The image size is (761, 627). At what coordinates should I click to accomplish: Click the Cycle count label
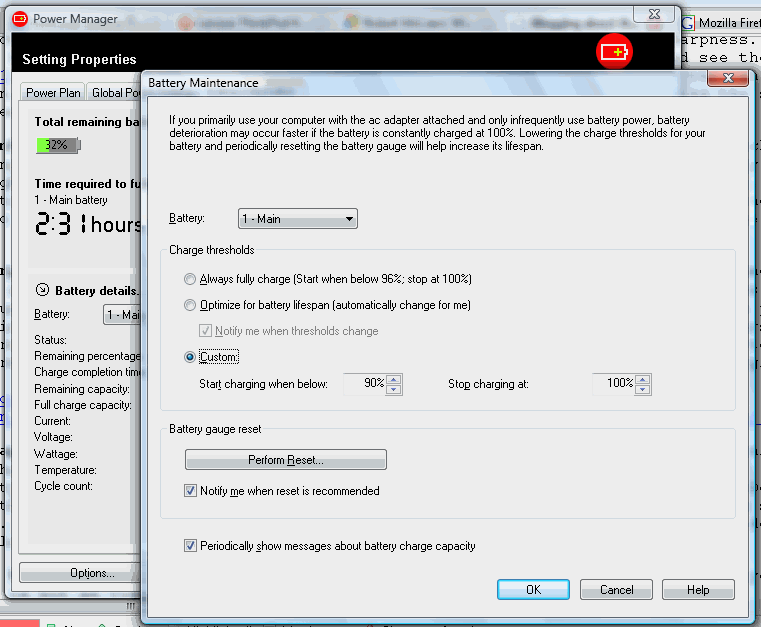[x=63, y=486]
